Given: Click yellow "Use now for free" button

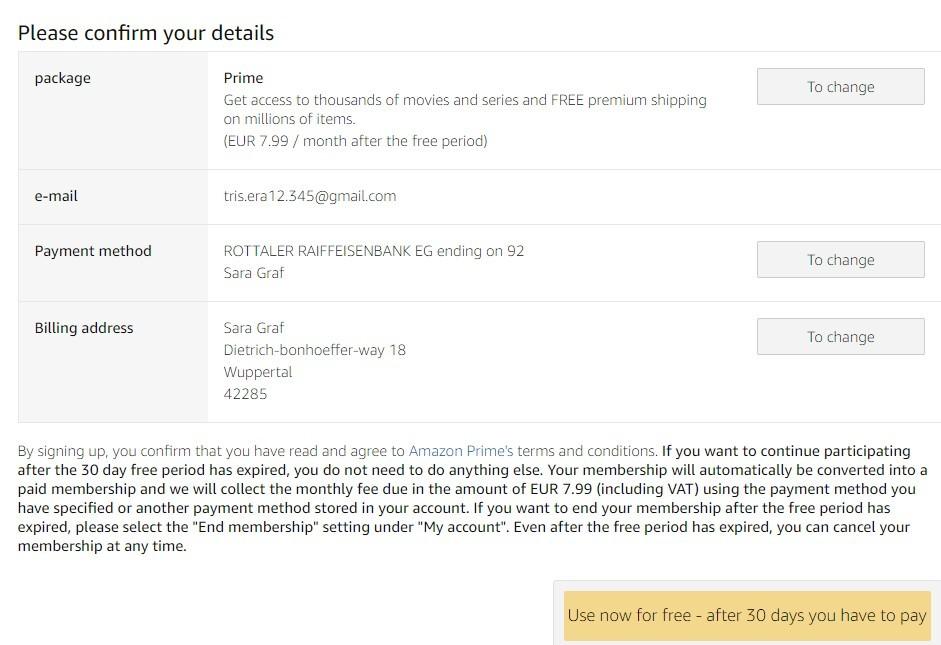Looking at the screenshot, I should pos(746,615).
